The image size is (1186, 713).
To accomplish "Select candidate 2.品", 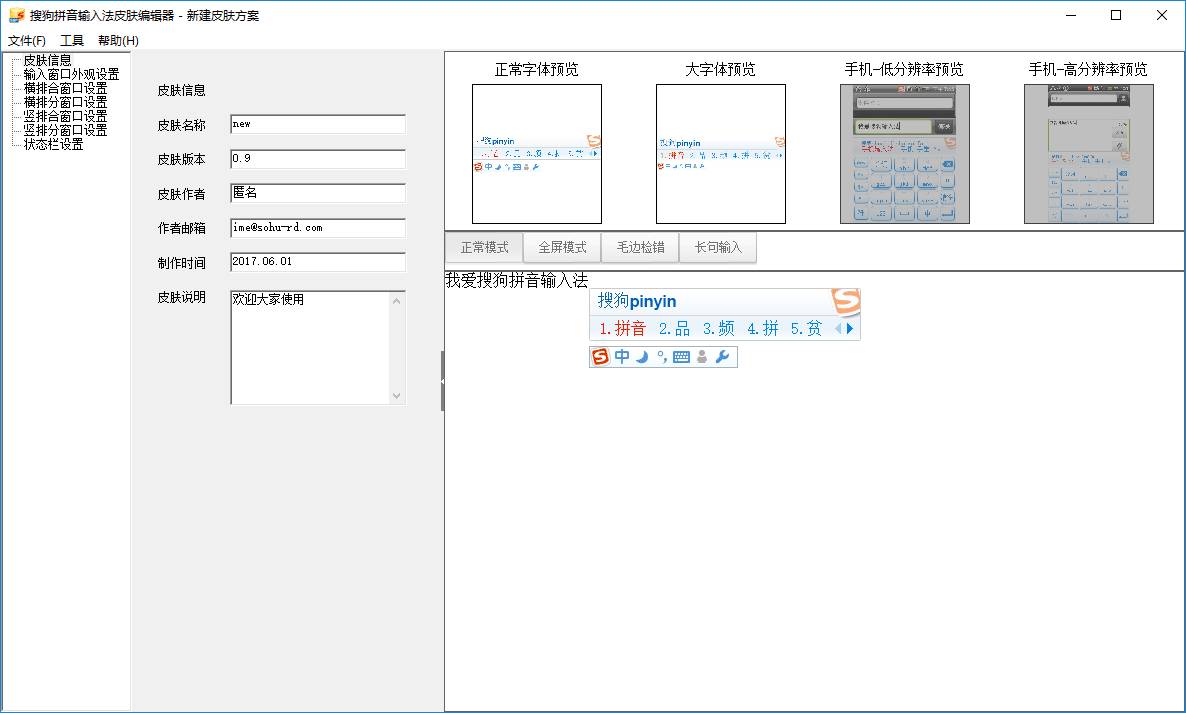I will (674, 328).
